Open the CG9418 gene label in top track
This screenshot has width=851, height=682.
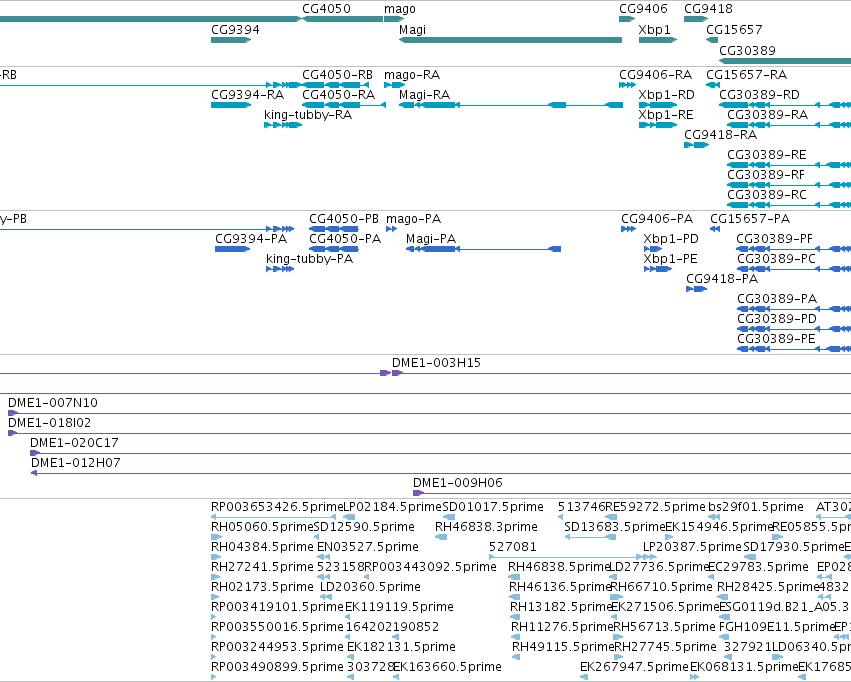(x=708, y=9)
